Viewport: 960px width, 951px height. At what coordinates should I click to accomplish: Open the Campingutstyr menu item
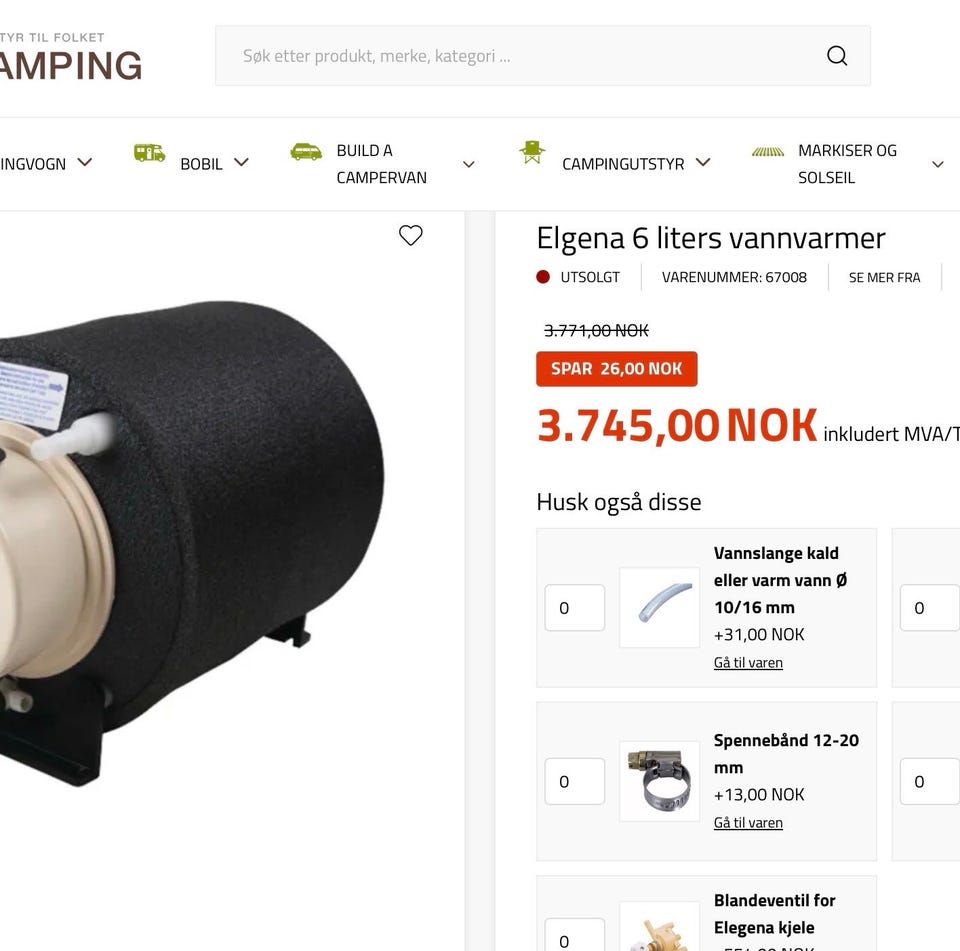[623, 164]
